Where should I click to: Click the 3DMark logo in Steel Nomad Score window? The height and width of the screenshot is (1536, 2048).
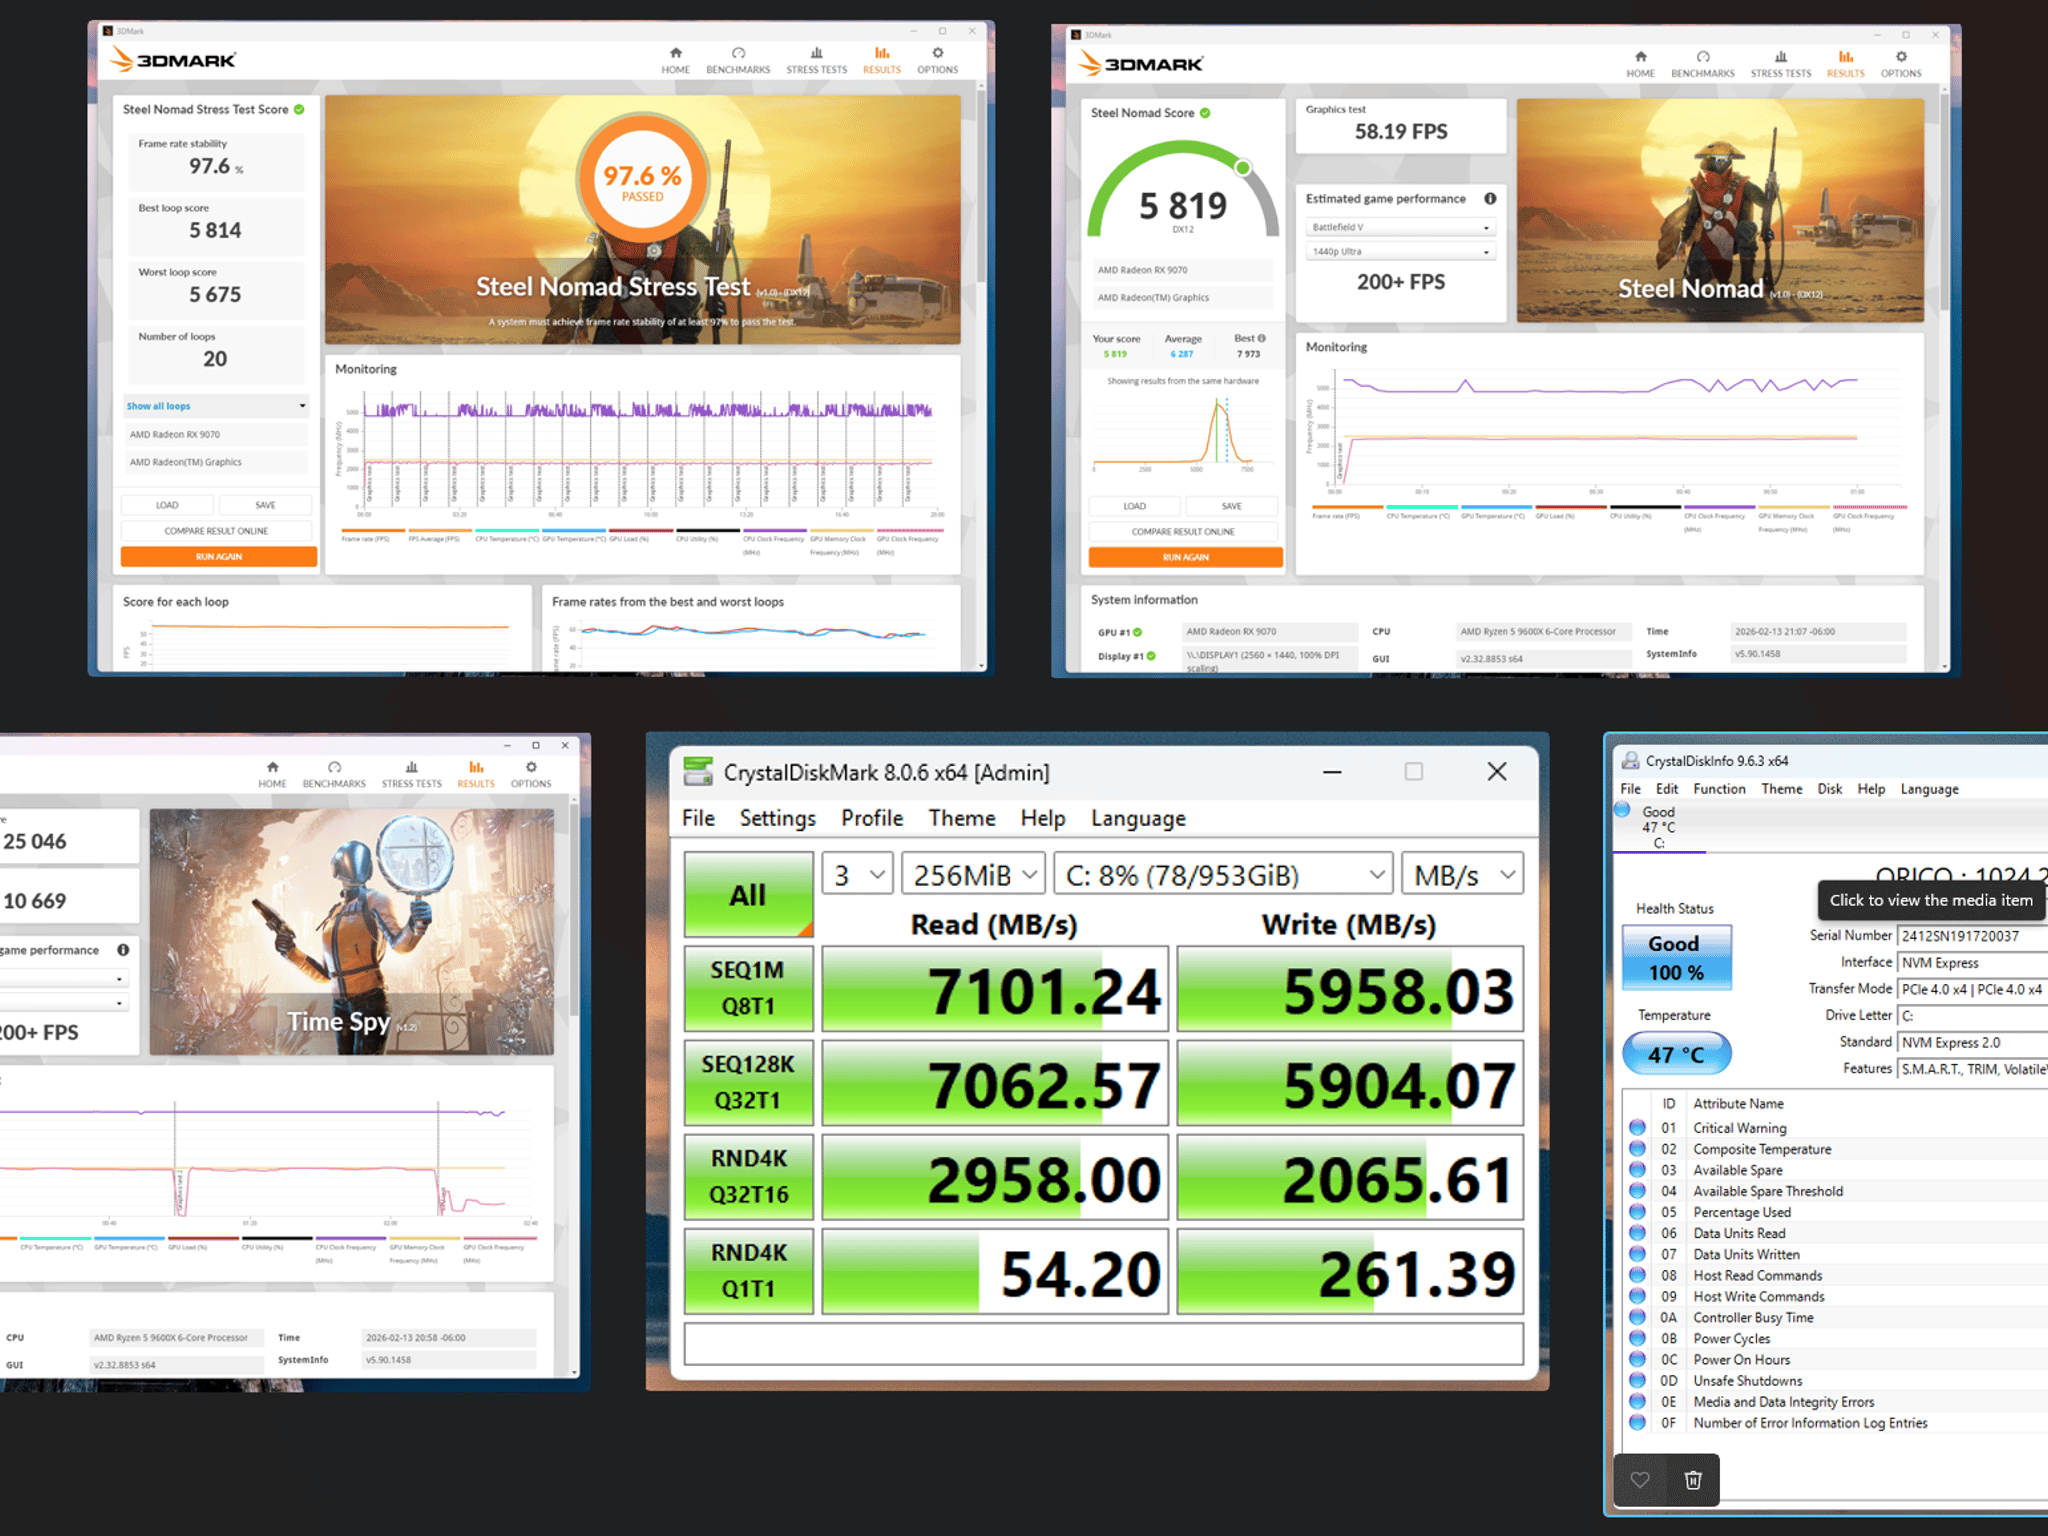point(1140,64)
